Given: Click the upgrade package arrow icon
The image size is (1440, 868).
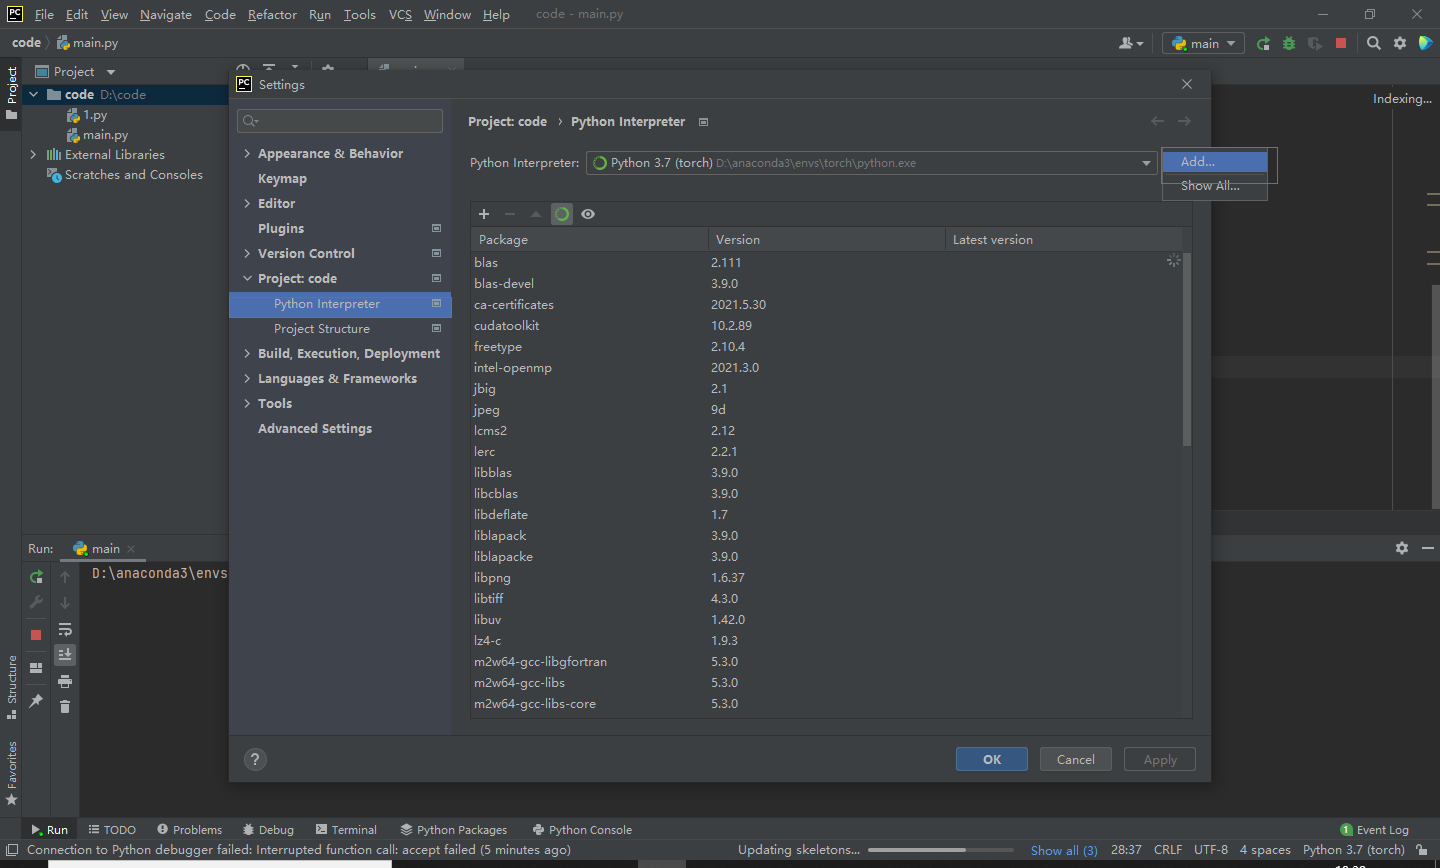Looking at the screenshot, I should (x=536, y=214).
